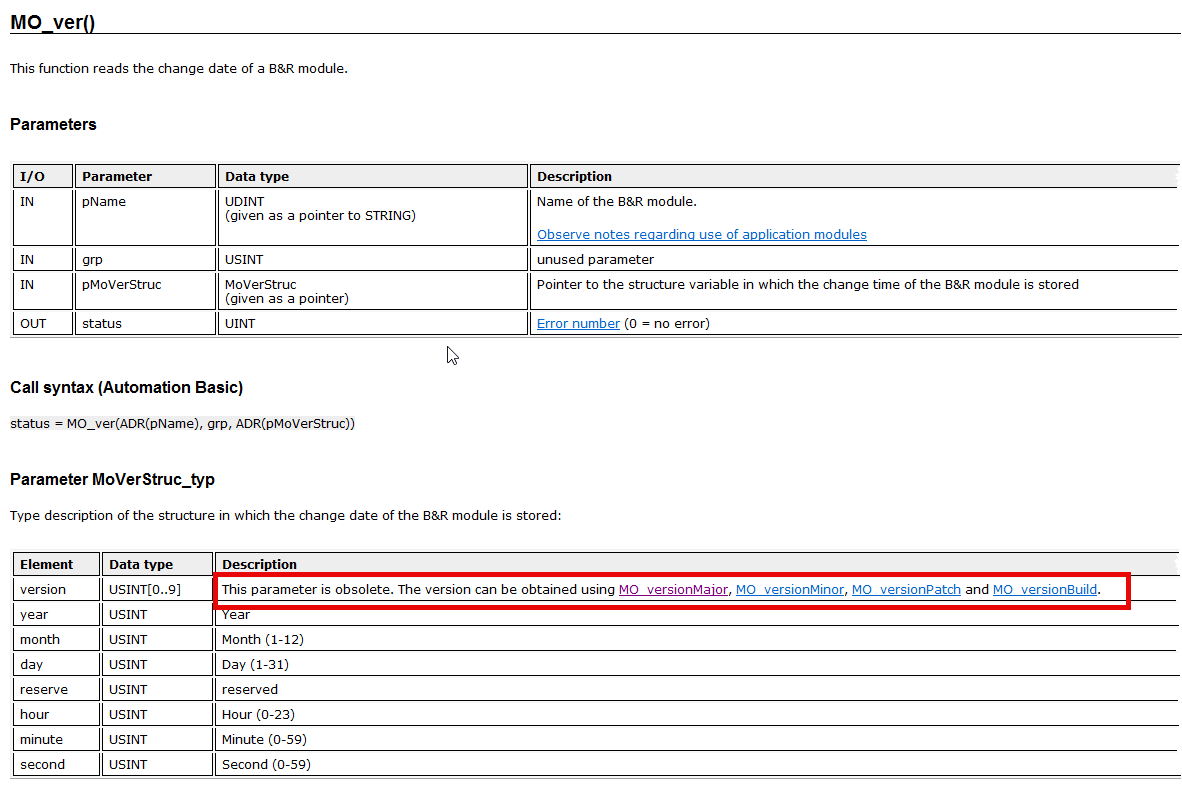Screen dimensions: 1182x796
Task: Click the OUT cell in status row
Action: 43,323
